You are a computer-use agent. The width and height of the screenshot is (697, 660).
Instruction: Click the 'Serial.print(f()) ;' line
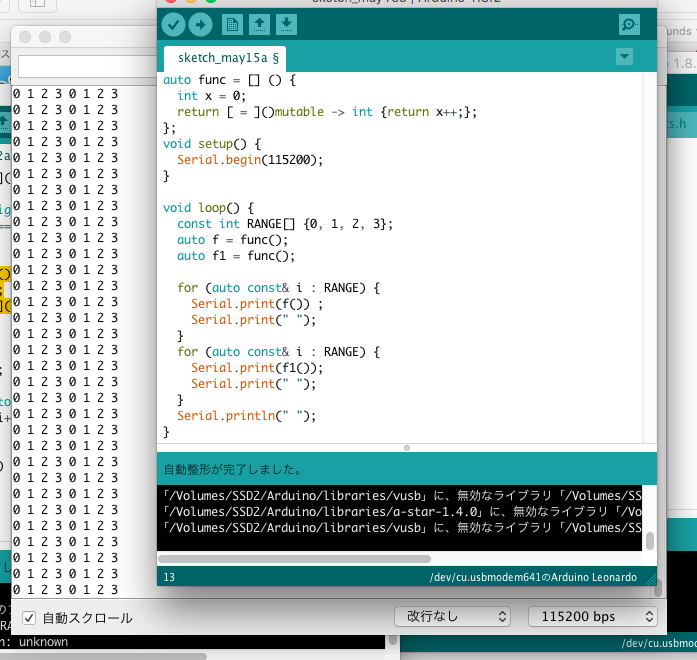point(257,304)
